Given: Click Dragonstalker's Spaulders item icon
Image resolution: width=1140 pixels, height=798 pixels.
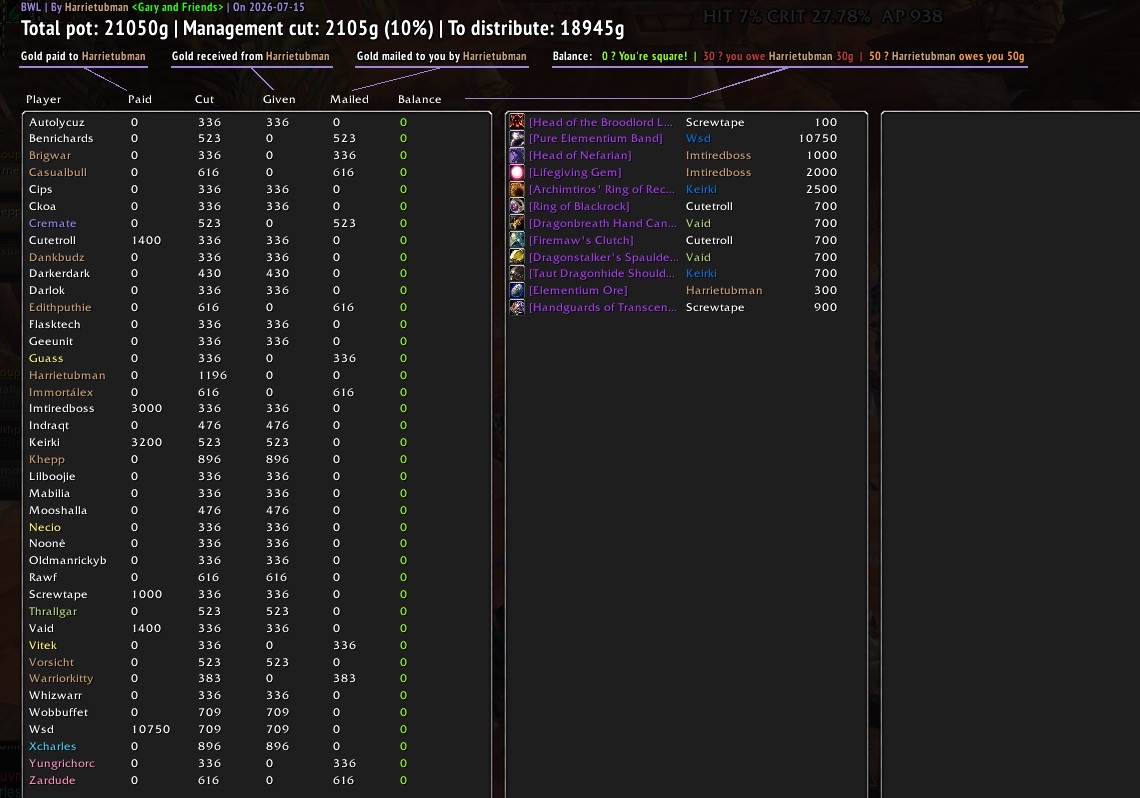Looking at the screenshot, I should point(517,257).
